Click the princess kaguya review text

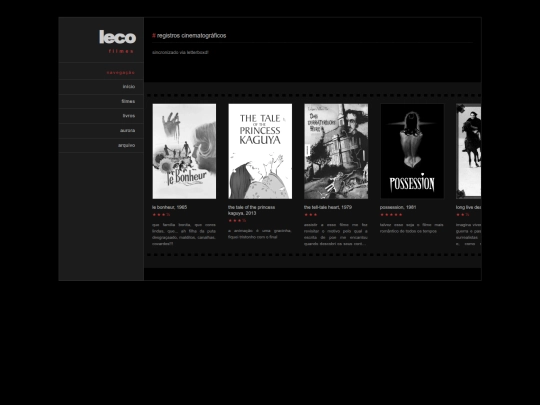pyautogui.click(x=260, y=234)
